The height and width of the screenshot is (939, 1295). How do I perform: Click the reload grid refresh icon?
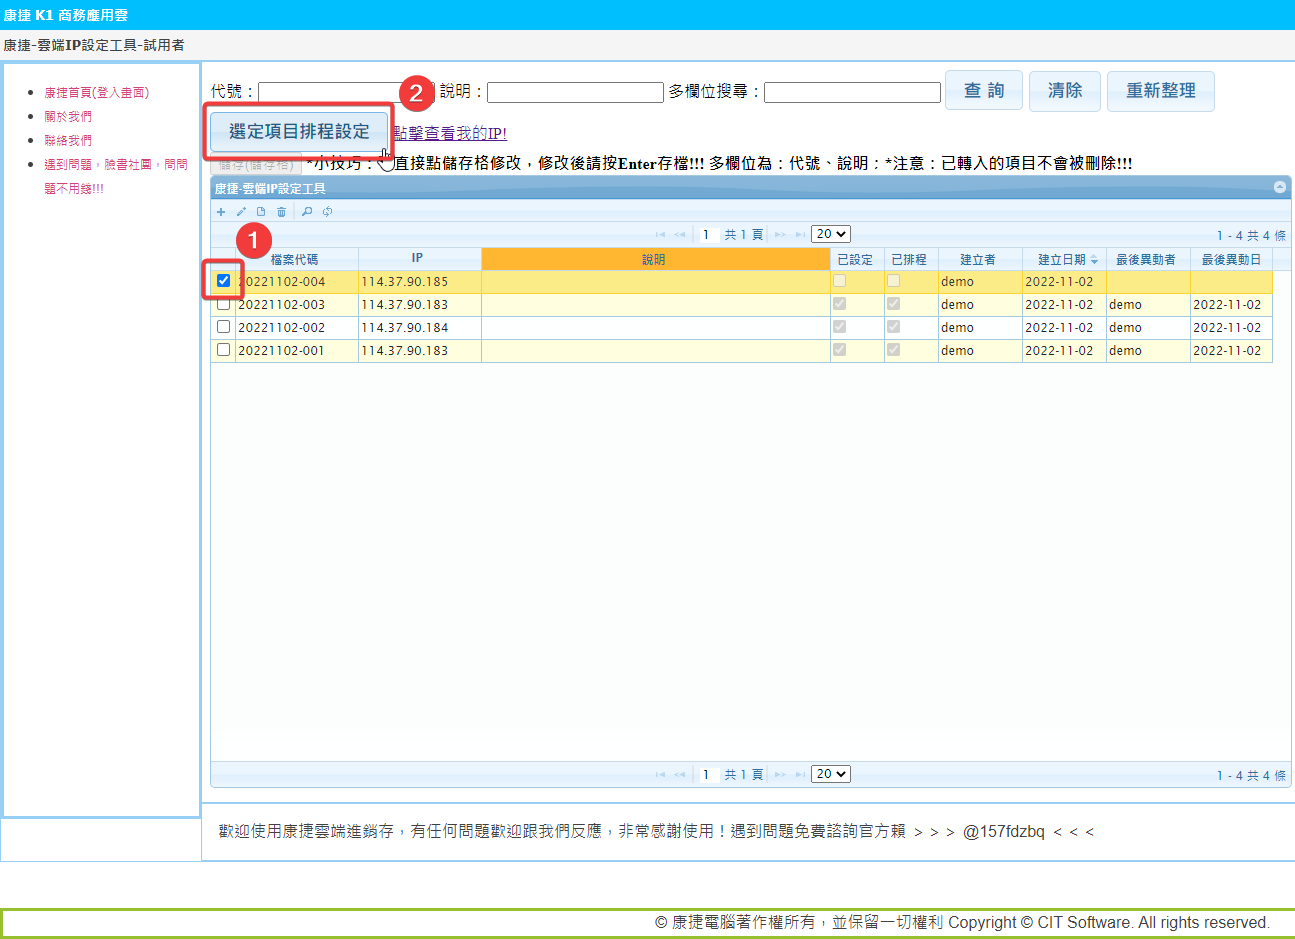[327, 212]
